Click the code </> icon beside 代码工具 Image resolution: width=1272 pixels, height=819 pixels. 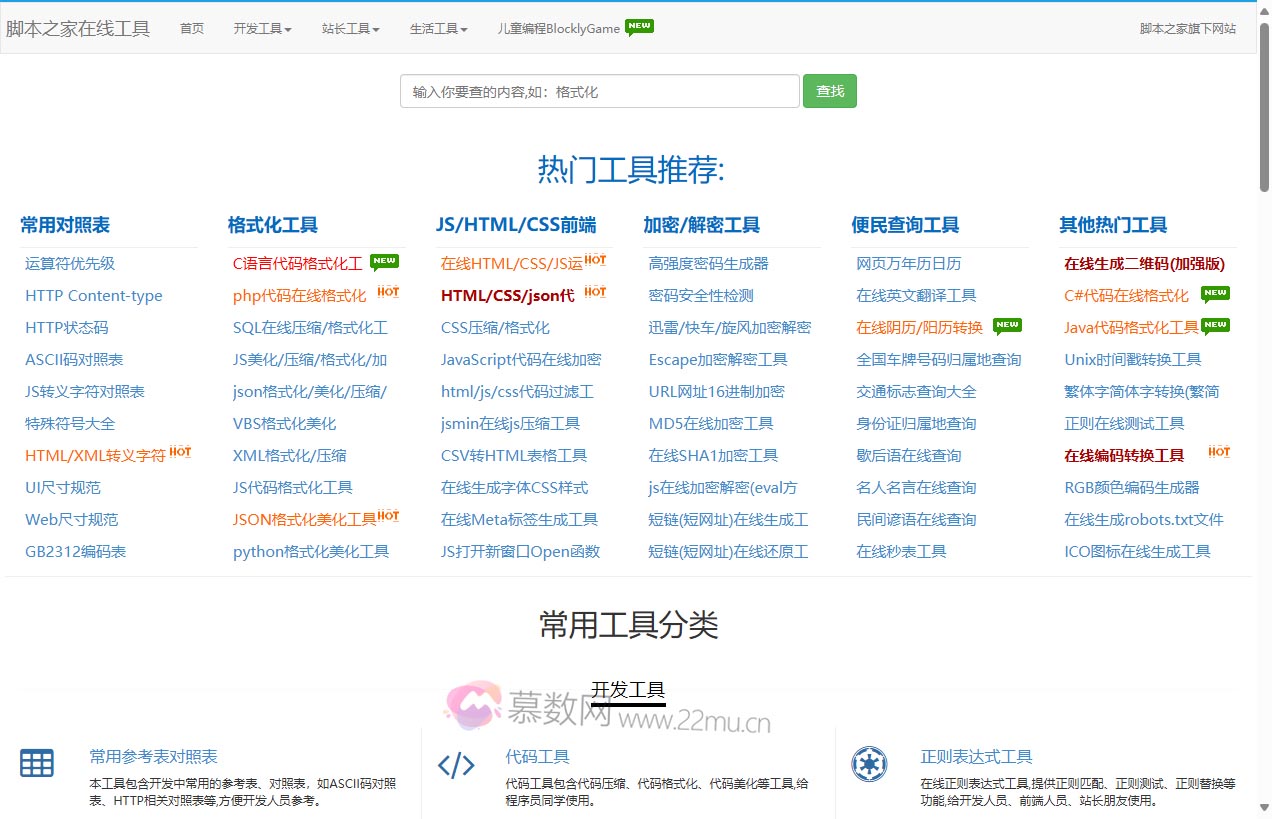pos(456,765)
